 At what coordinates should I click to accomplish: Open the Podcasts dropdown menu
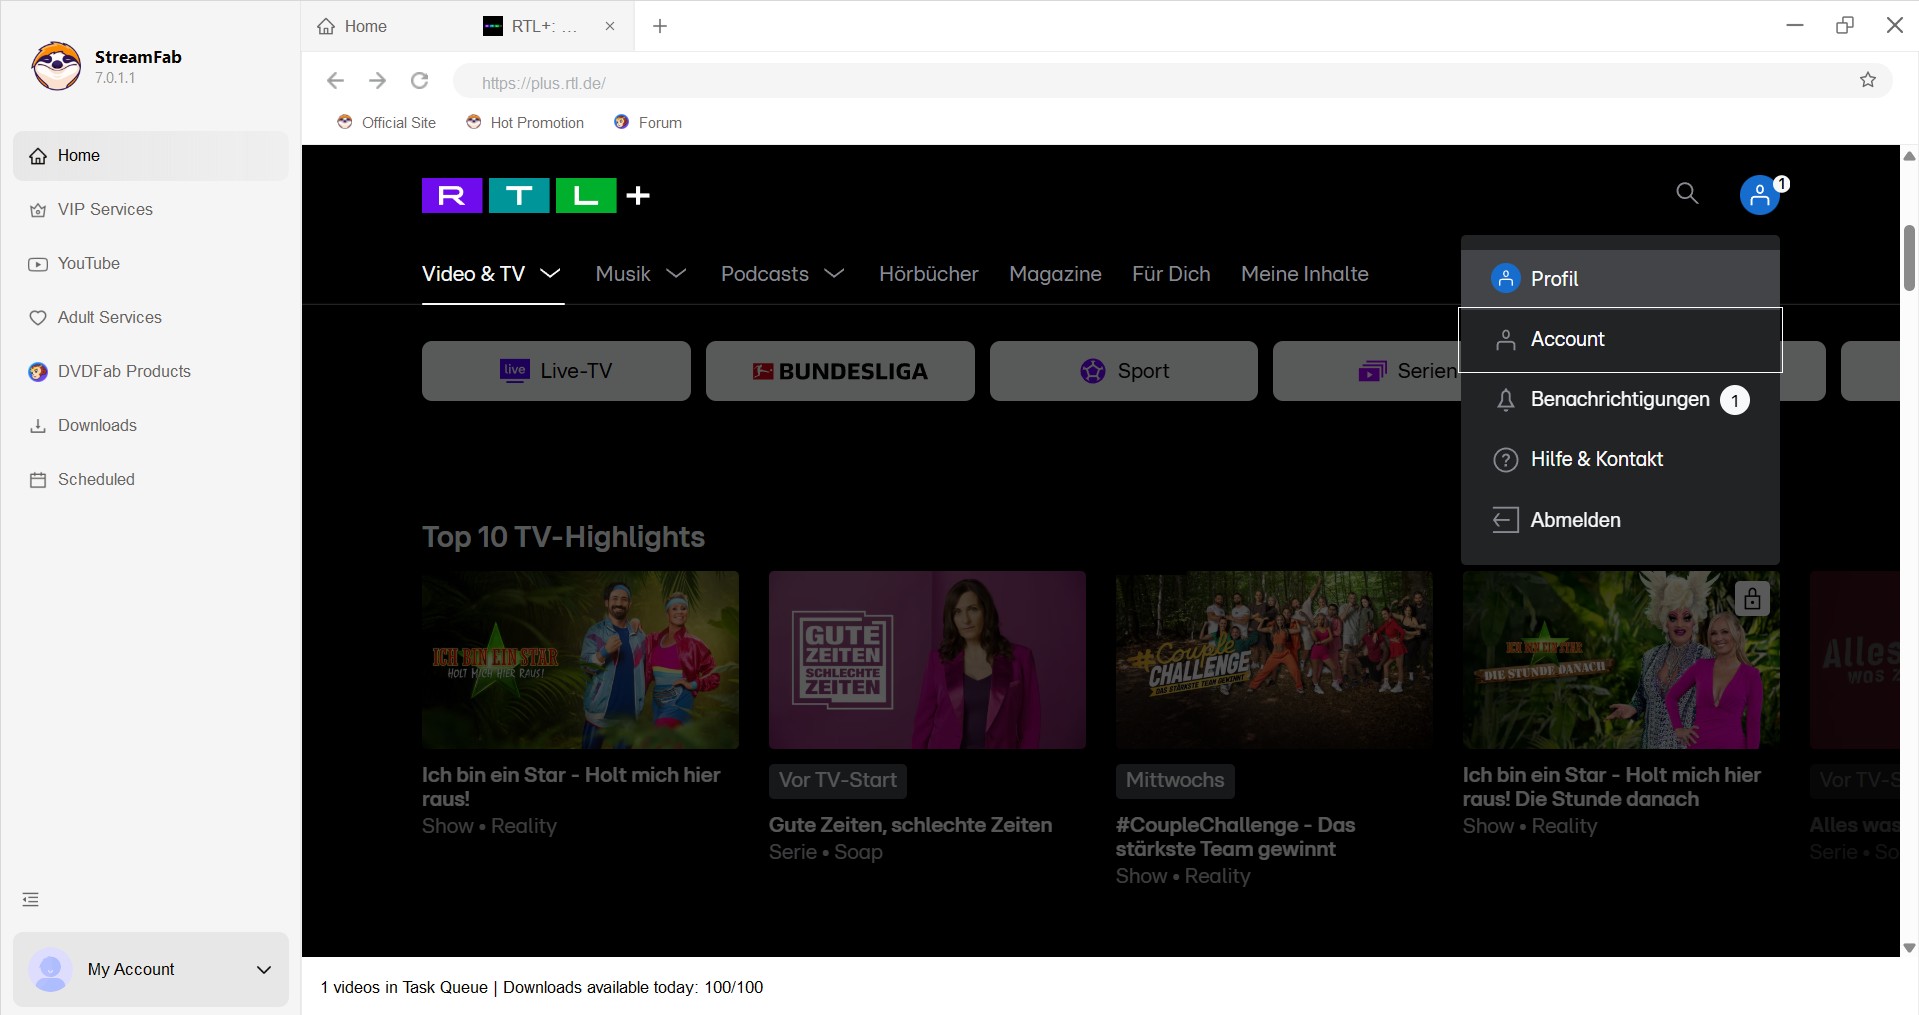pos(782,274)
